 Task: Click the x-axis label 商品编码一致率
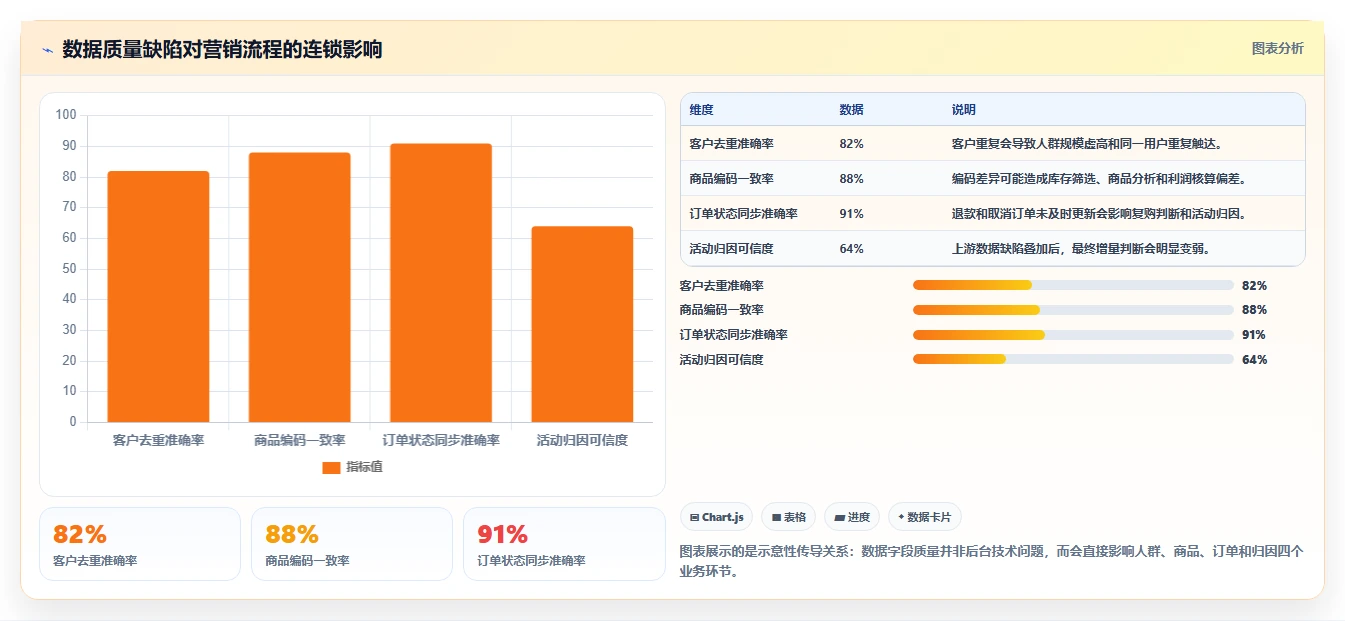tap(300, 440)
